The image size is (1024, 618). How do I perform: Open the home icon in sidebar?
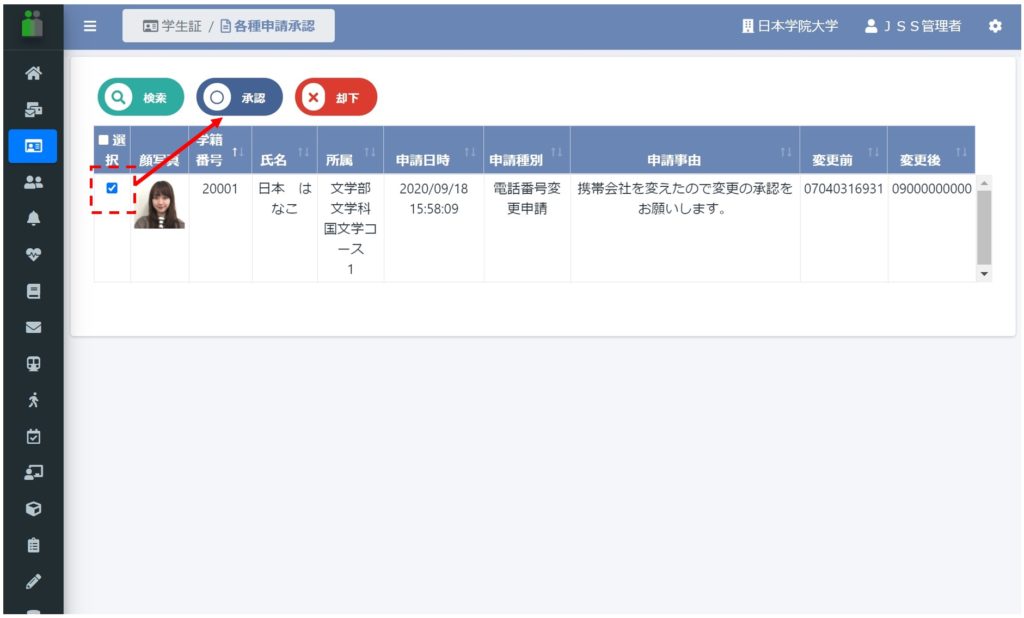coord(33,73)
